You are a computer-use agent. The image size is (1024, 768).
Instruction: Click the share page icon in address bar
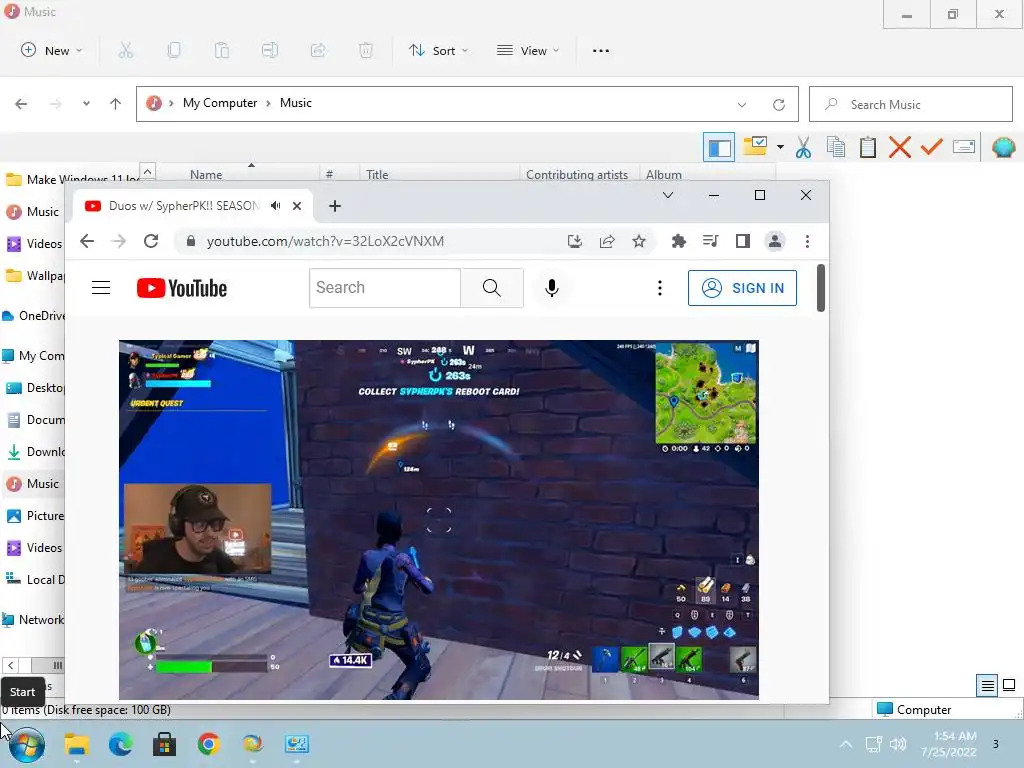(x=607, y=241)
